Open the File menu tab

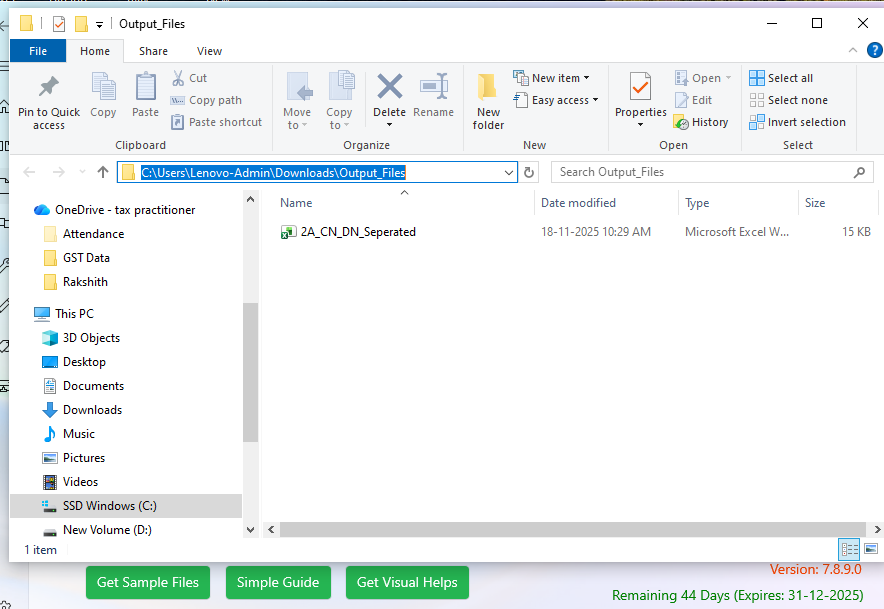click(x=38, y=51)
